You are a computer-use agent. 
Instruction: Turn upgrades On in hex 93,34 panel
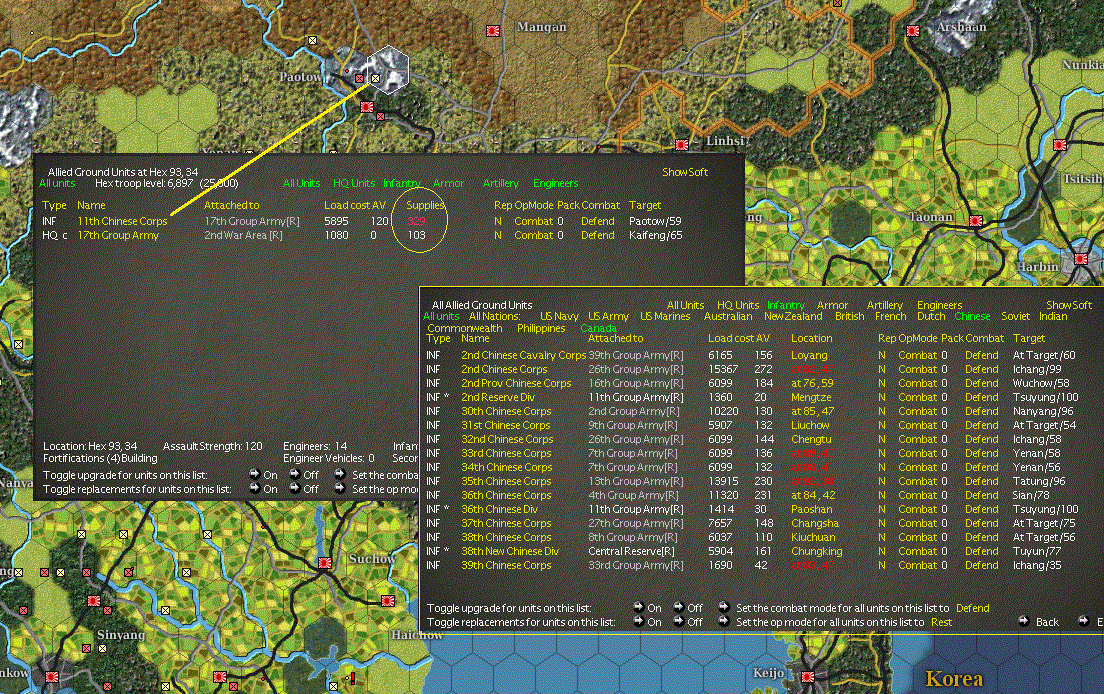pyautogui.click(x=255, y=474)
